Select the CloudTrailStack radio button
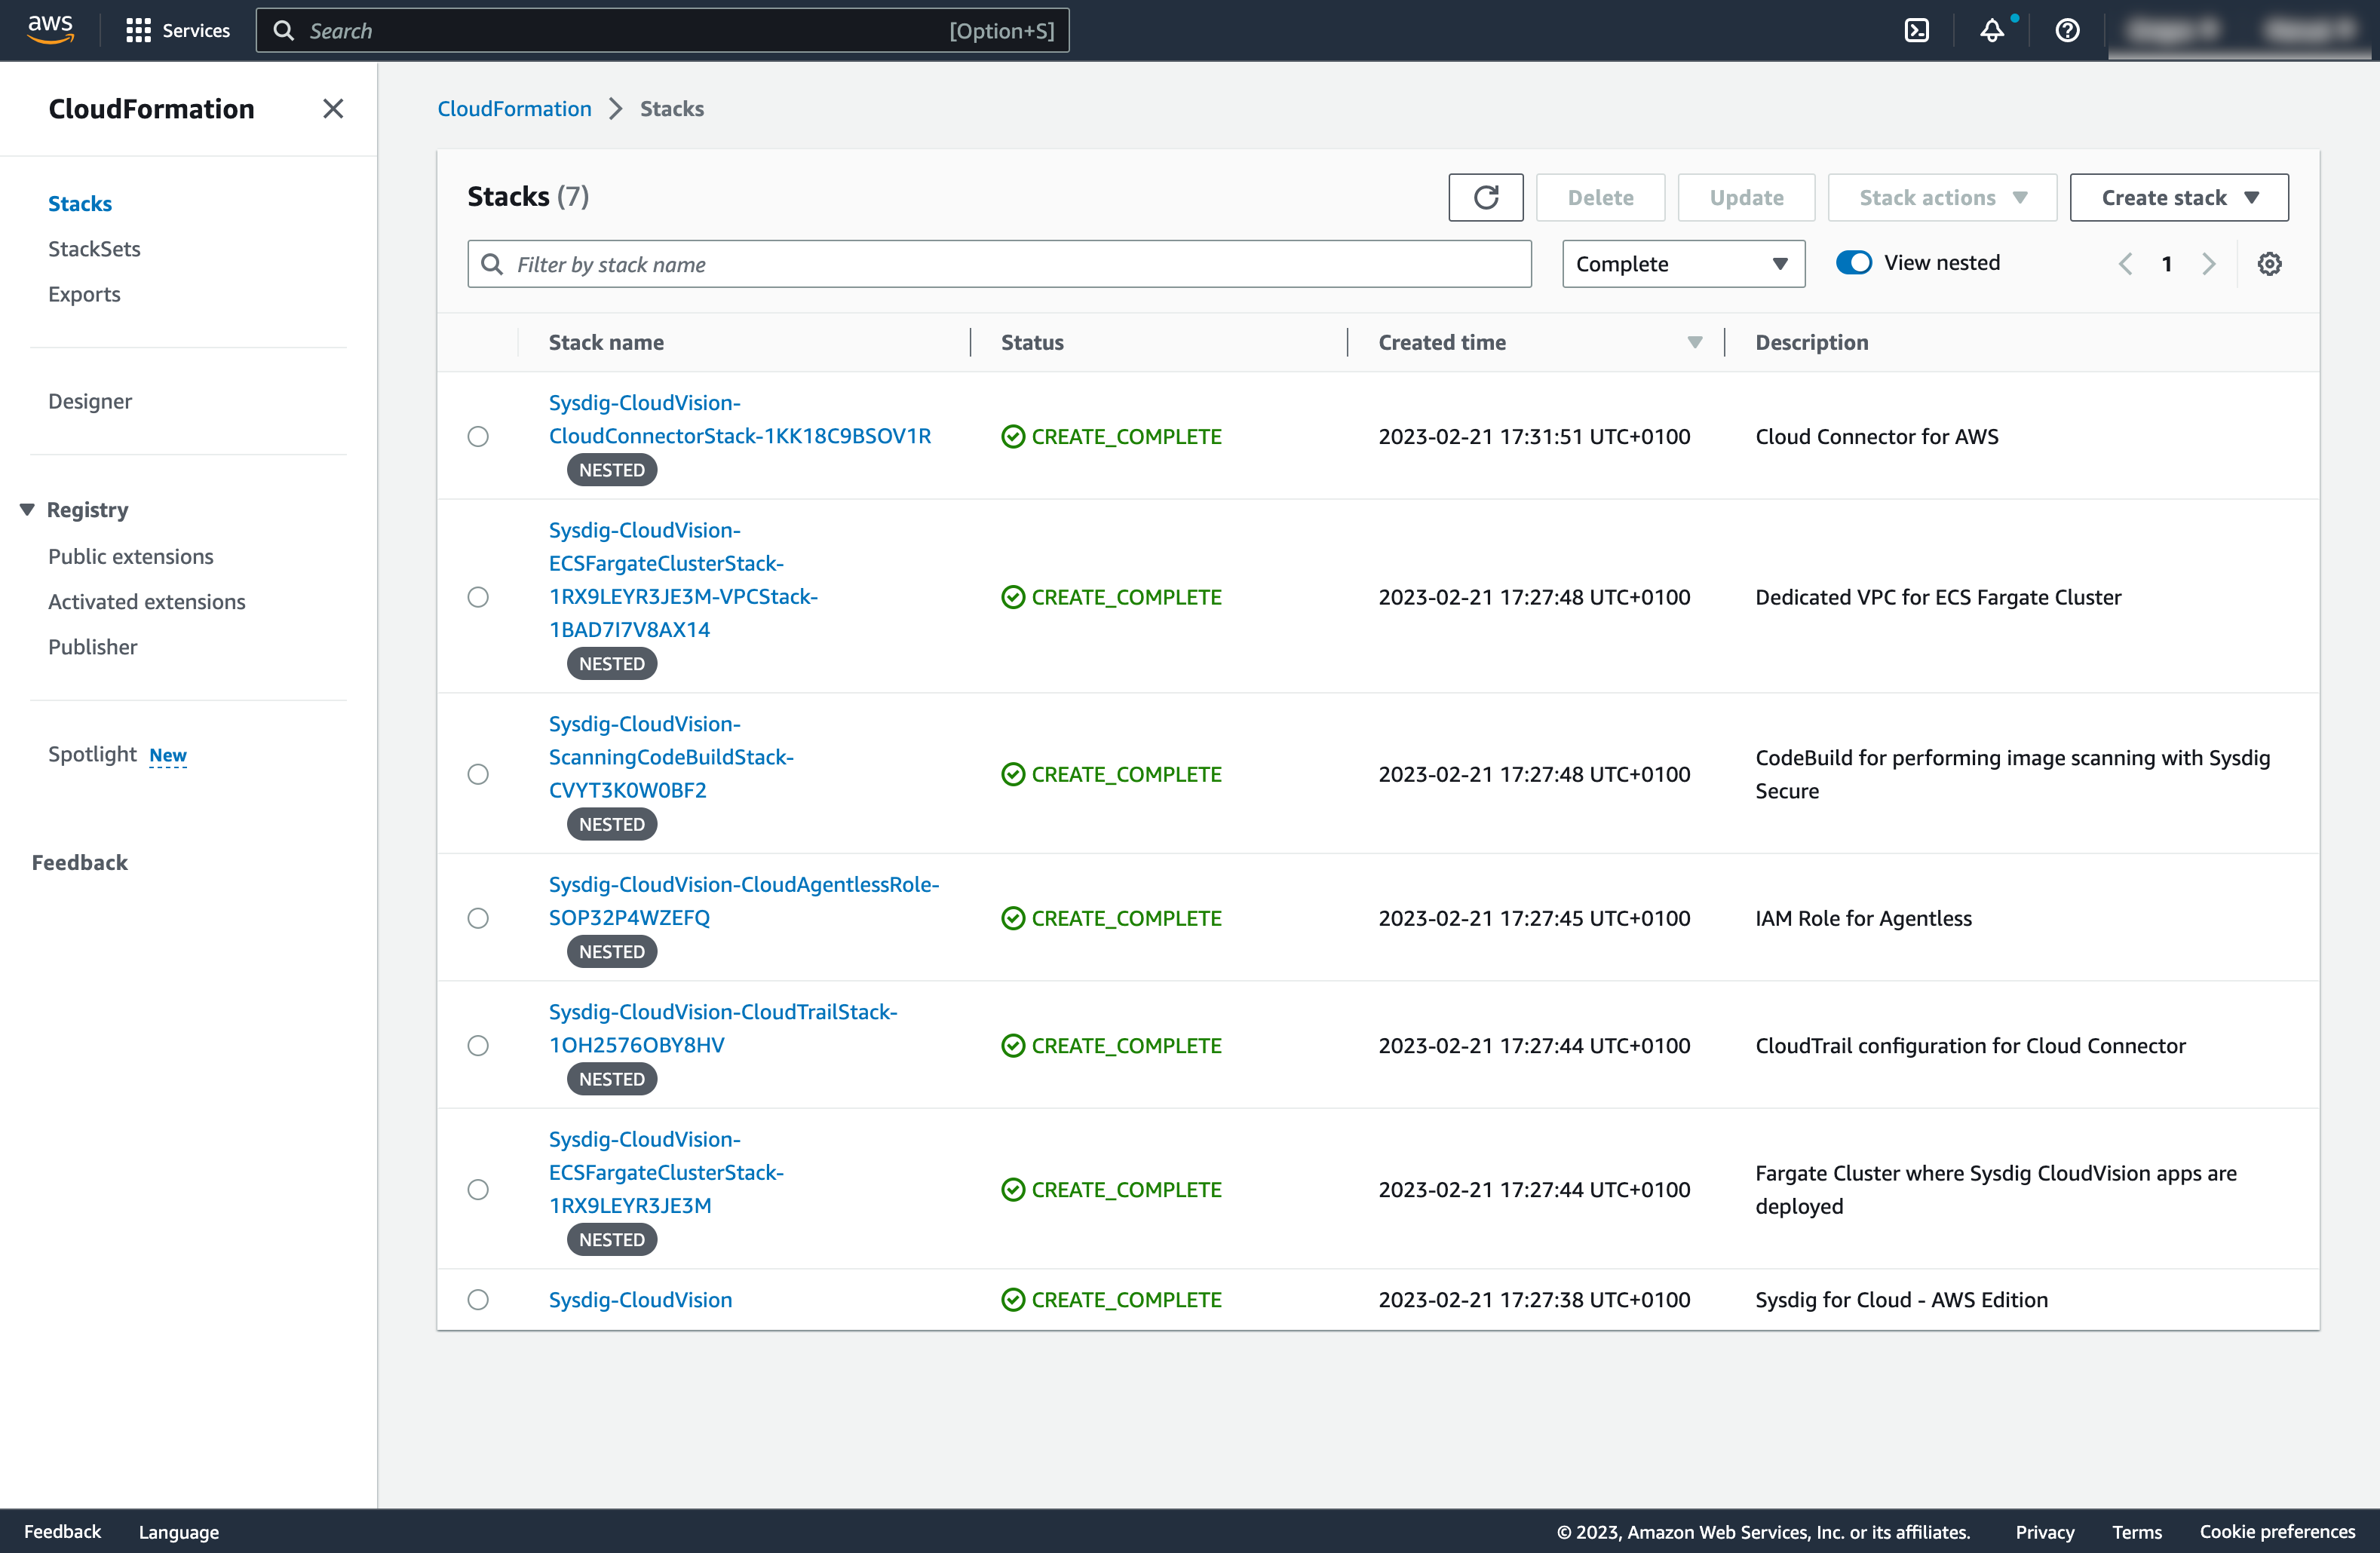Viewport: 2380px width, 1553px height. click(478, 1045)
